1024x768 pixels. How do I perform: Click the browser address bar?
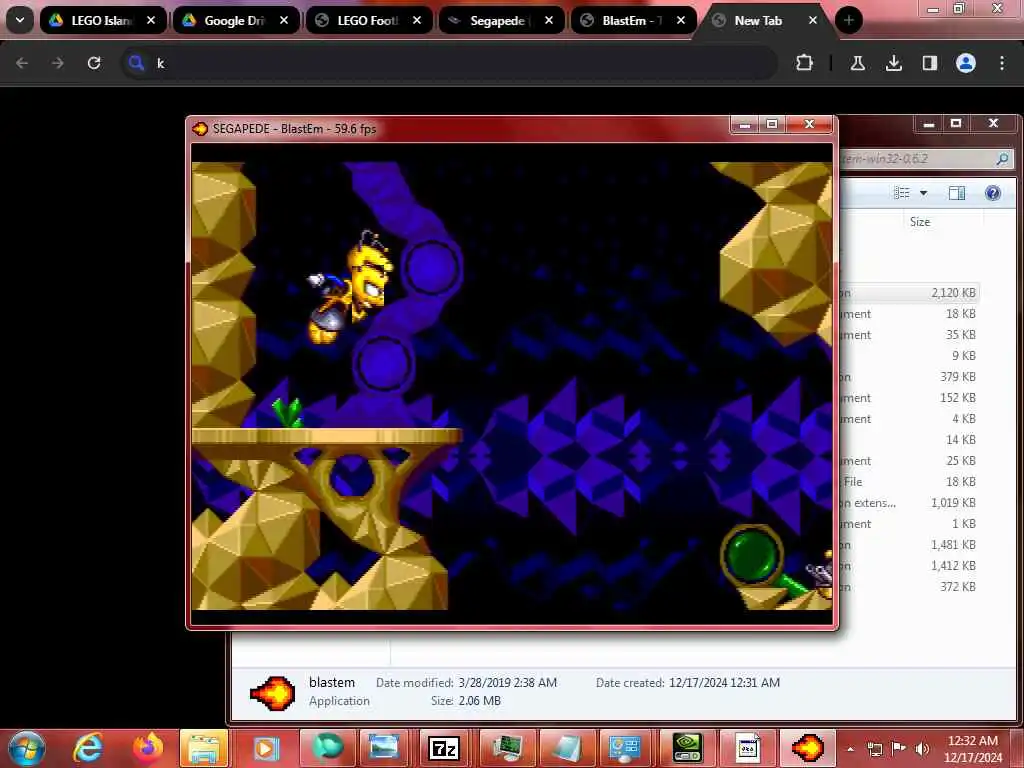(x=451, y=63)
